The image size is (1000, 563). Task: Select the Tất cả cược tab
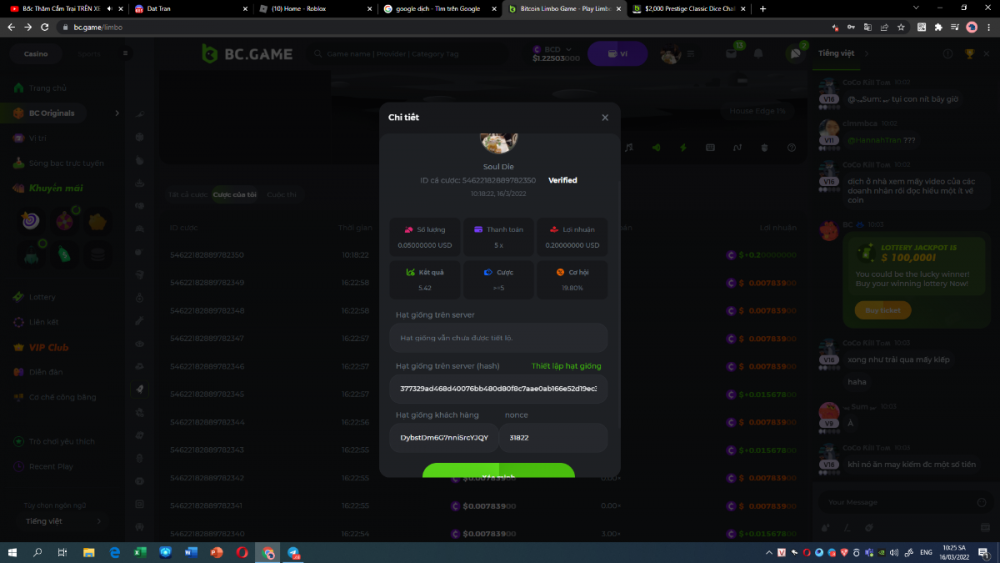pos(187,194)
